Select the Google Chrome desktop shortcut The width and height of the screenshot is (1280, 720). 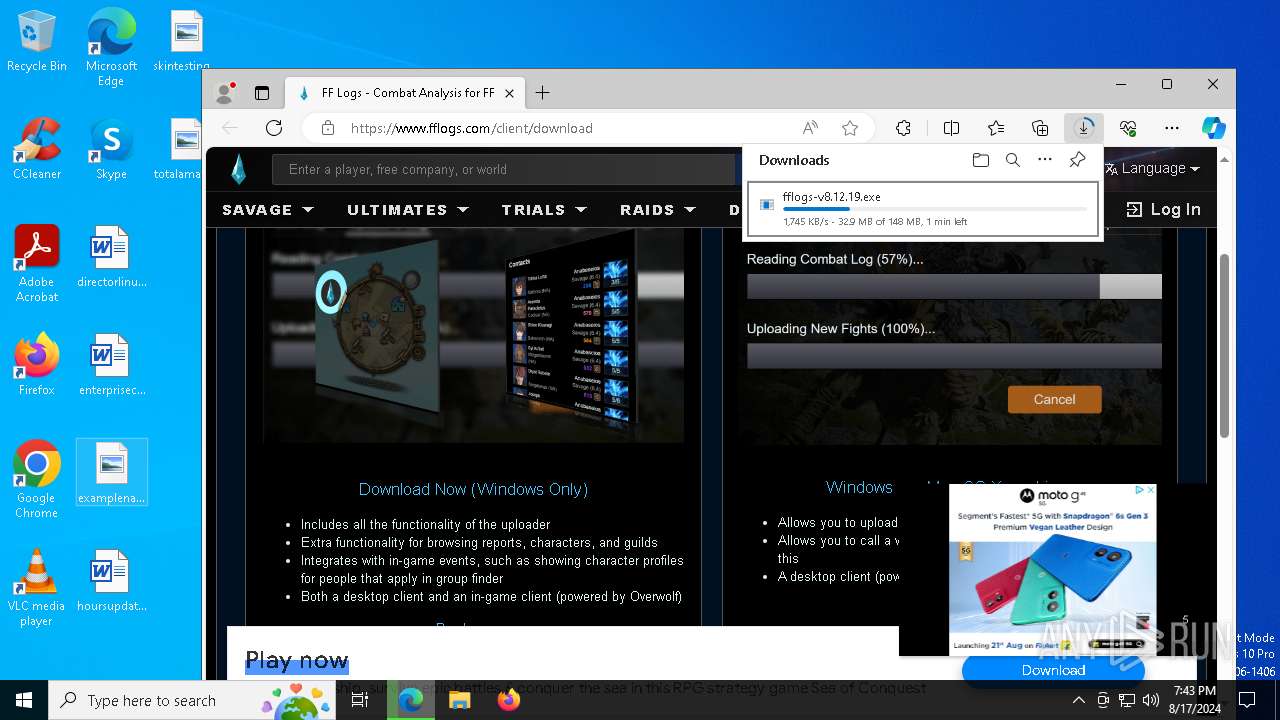pyautogui.click(x=37, y=480)
